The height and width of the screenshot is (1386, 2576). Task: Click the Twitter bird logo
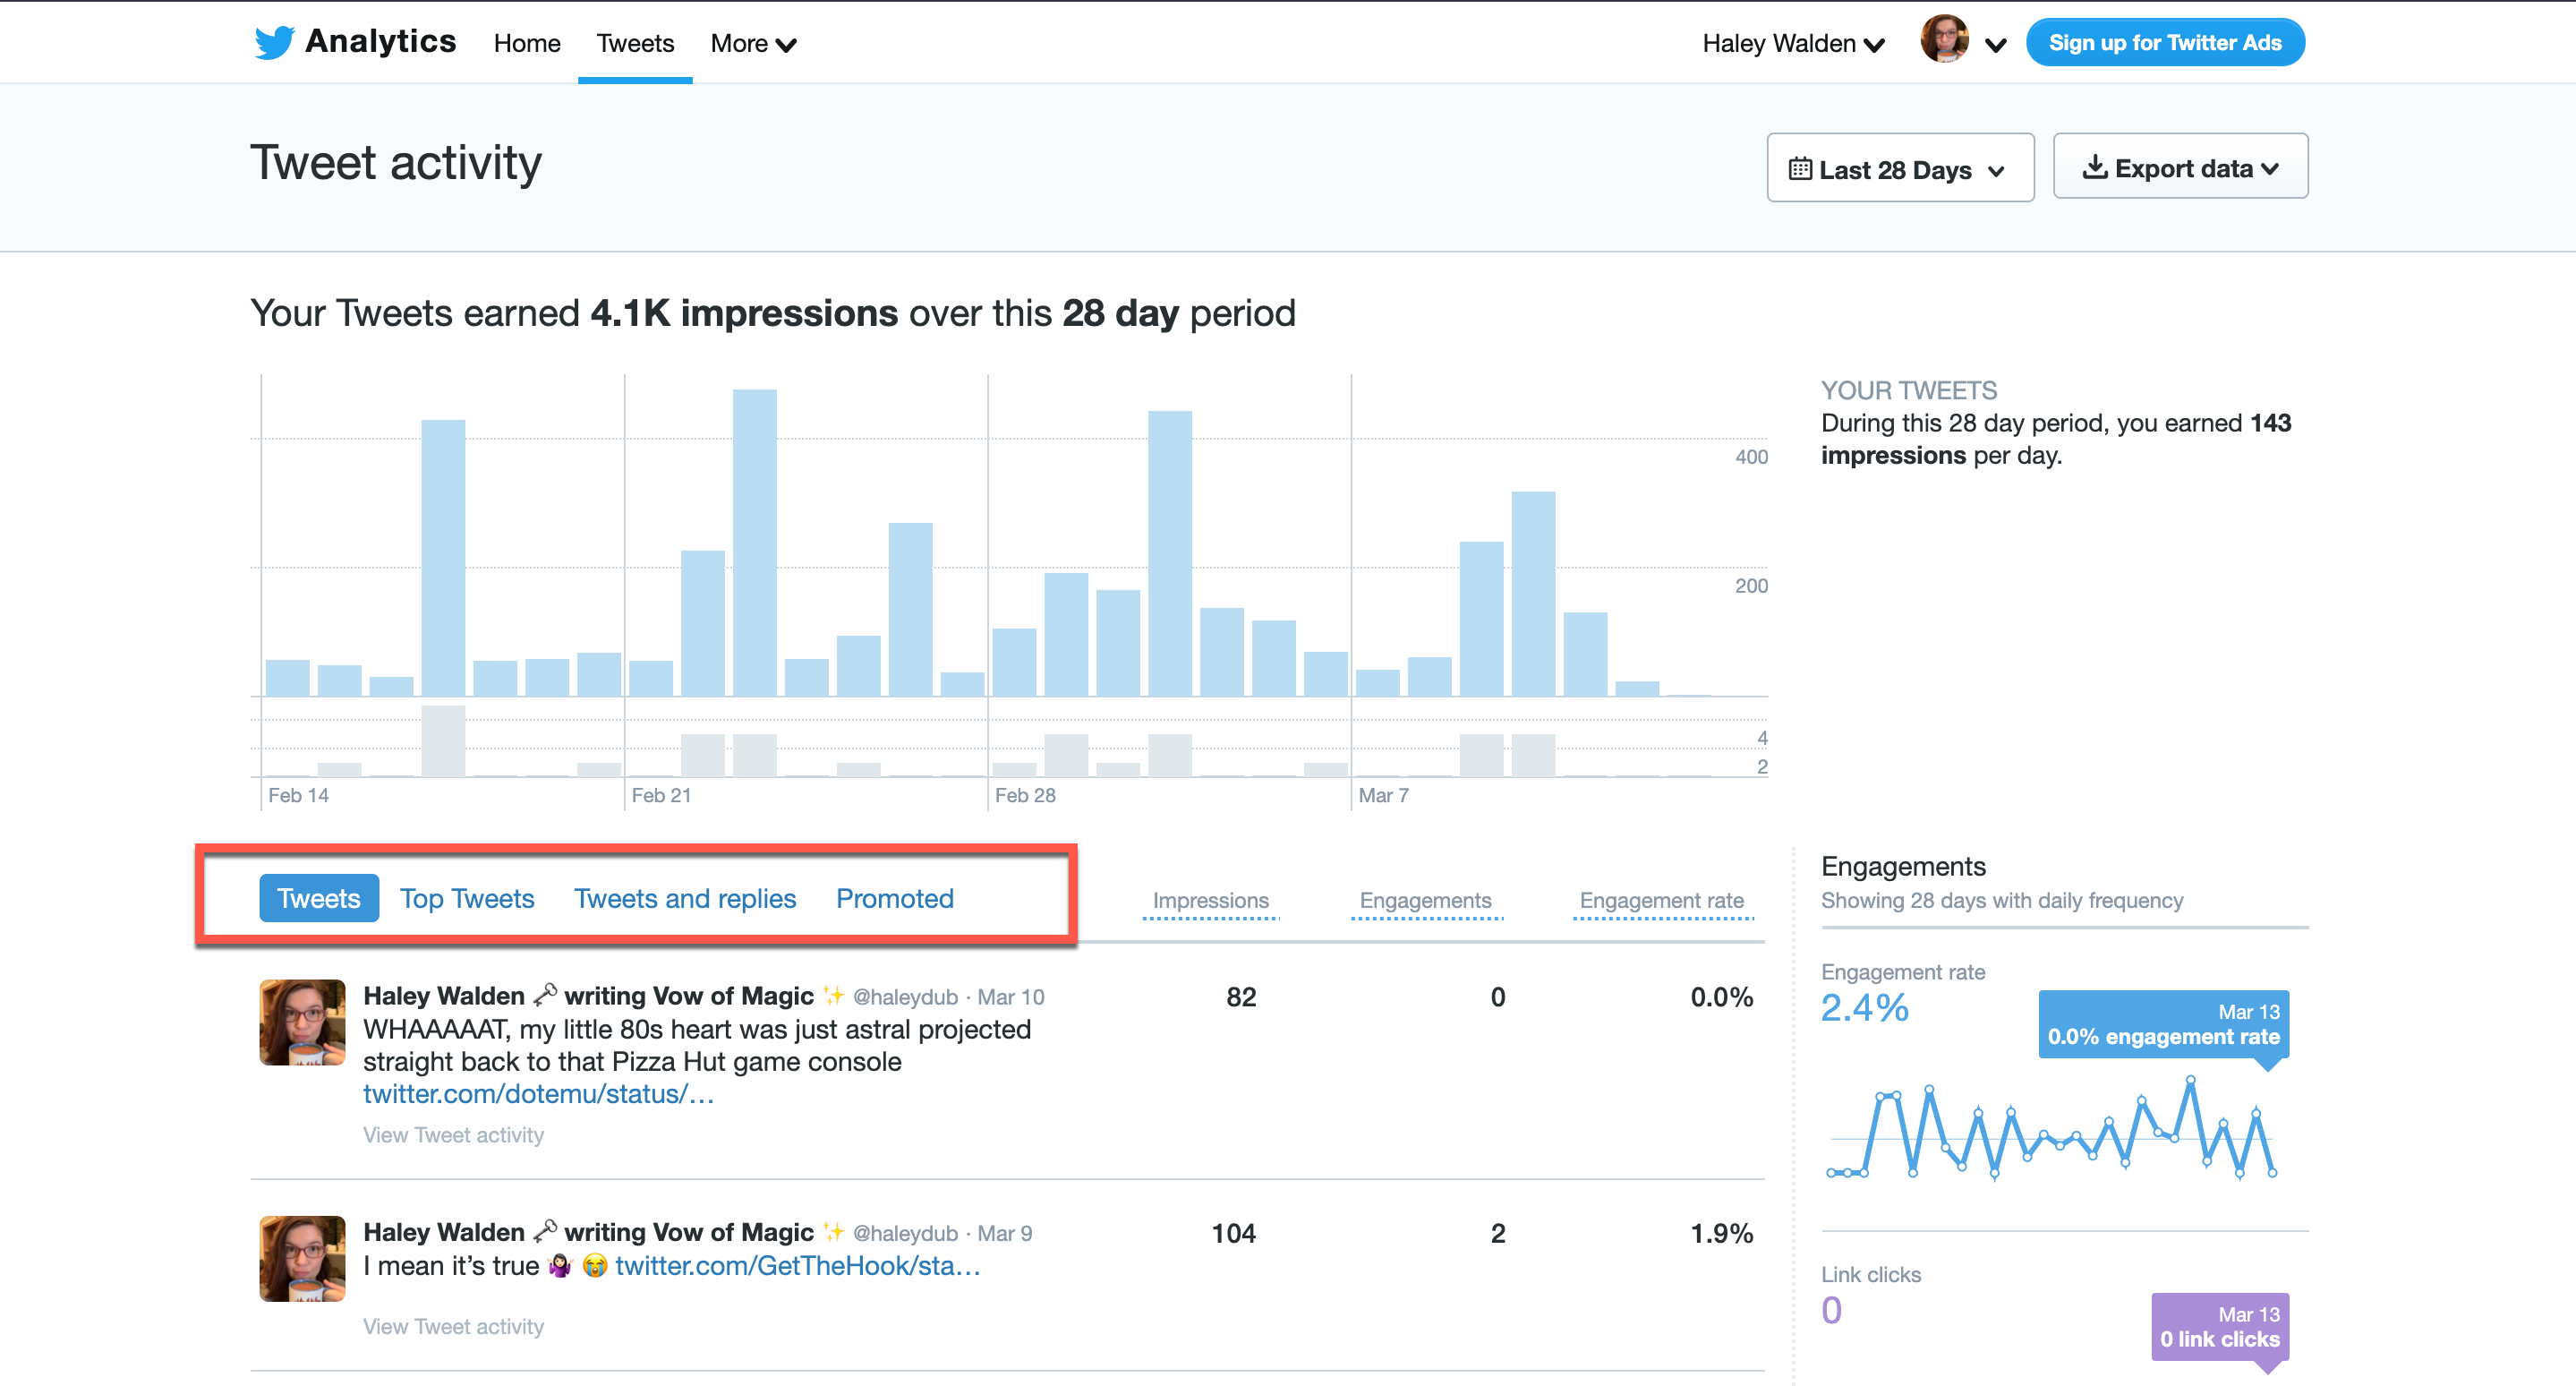[x=273, y=42]
